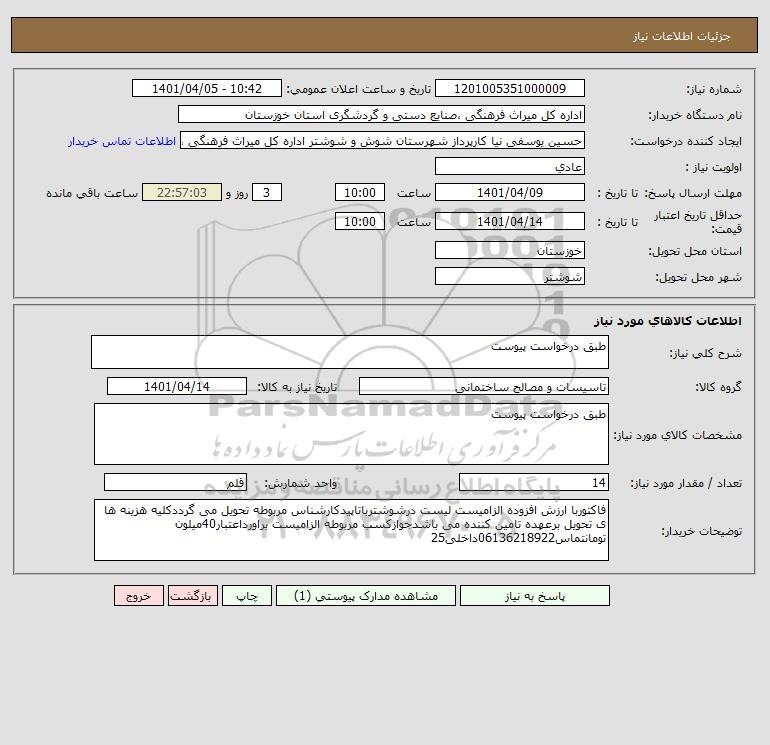Screen dimensions: 770x745
Task: Click the تاریخ نیاز به کالا date field
Action: (x=177, y=386)
